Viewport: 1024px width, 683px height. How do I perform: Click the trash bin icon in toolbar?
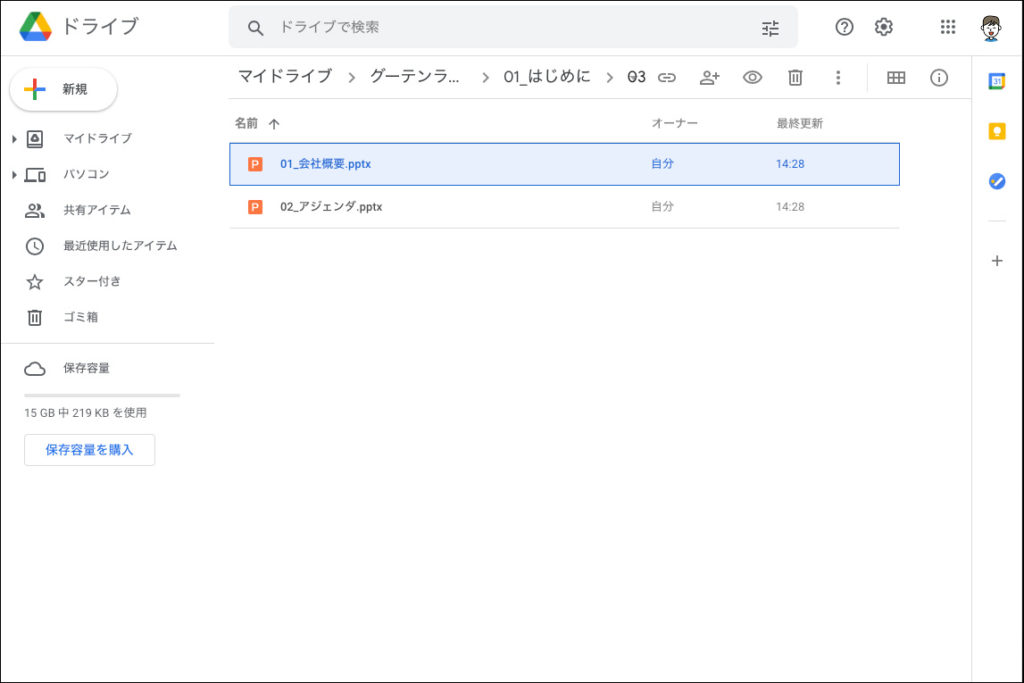795,77
